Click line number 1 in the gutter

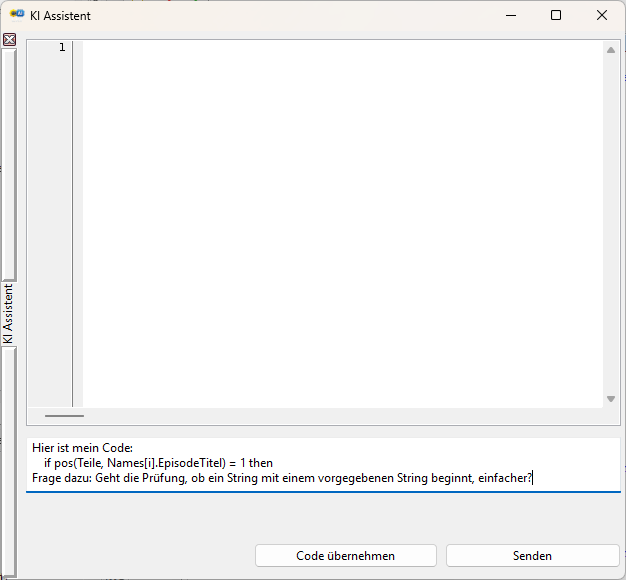click(62, 47)
